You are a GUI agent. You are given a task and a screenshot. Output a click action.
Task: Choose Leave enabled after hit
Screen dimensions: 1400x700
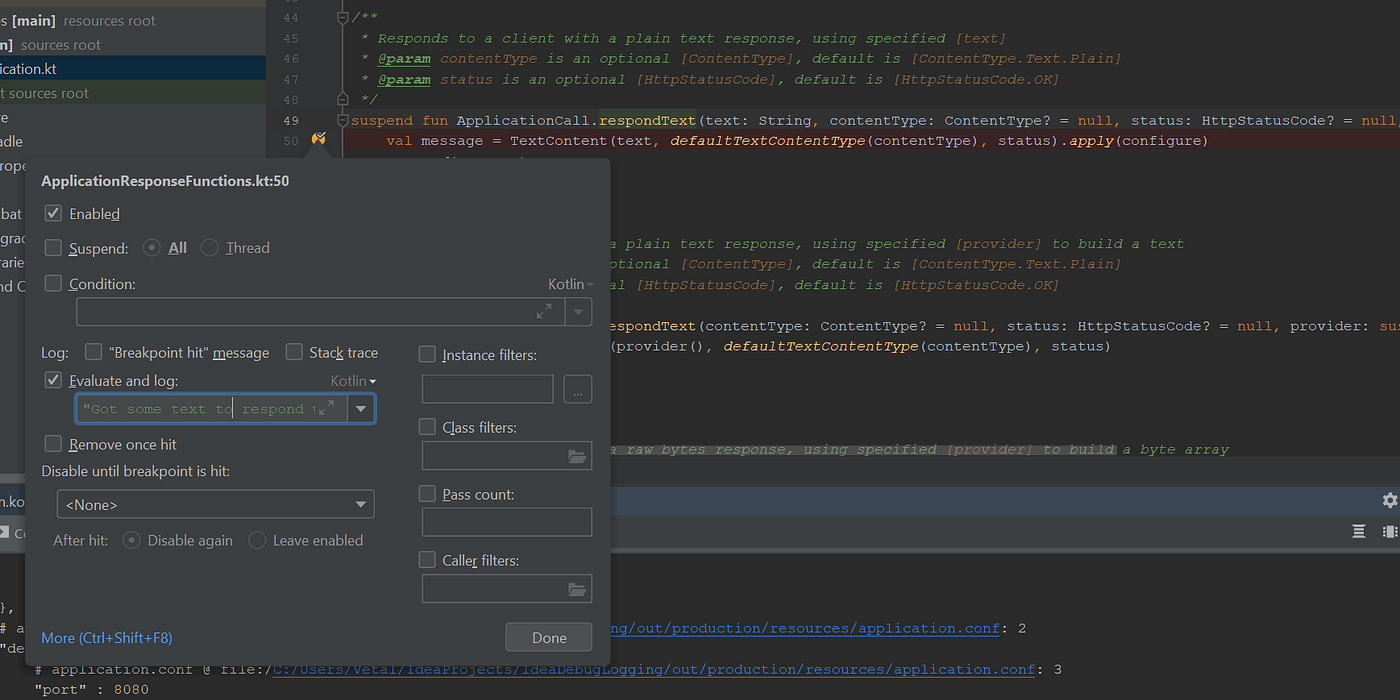pyautogui.click(x=258, y=540)
